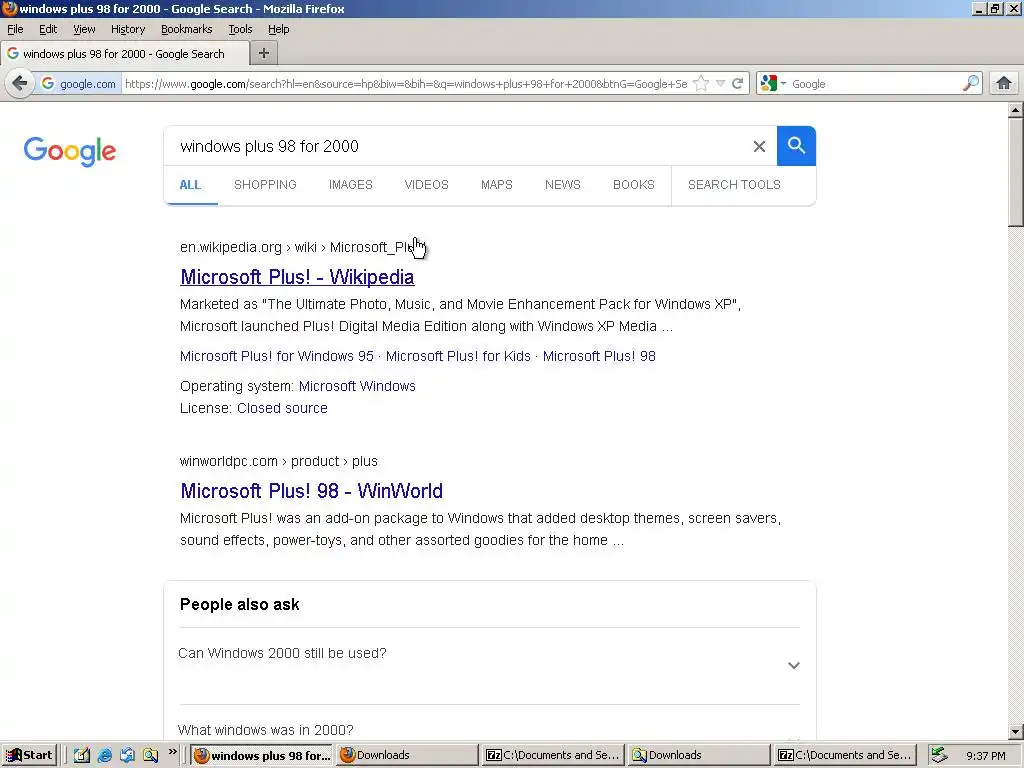Image resolution: width=1024 pixels, height=768 pixels.
Task: Click the magnifier in the Firefox search box
Action: (970, 84)
